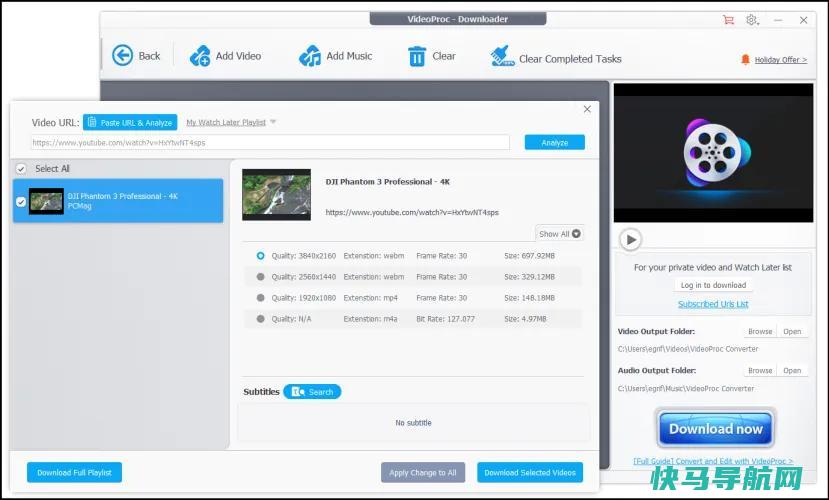This screenshot has width=829, height=500.
Task: Click the Add Video cloud icon
Action: click(200, 55)
